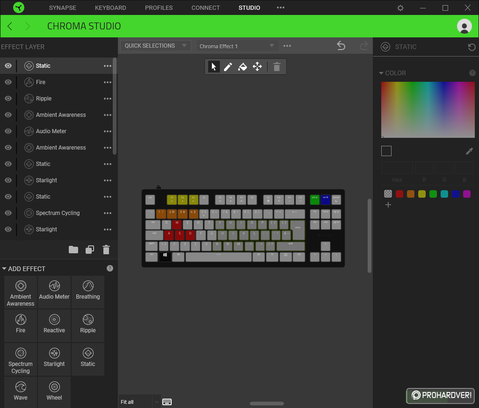Toggle visibility of the Fire layer
The width and height of the screenshot is (479, 408).
point(8,82)
